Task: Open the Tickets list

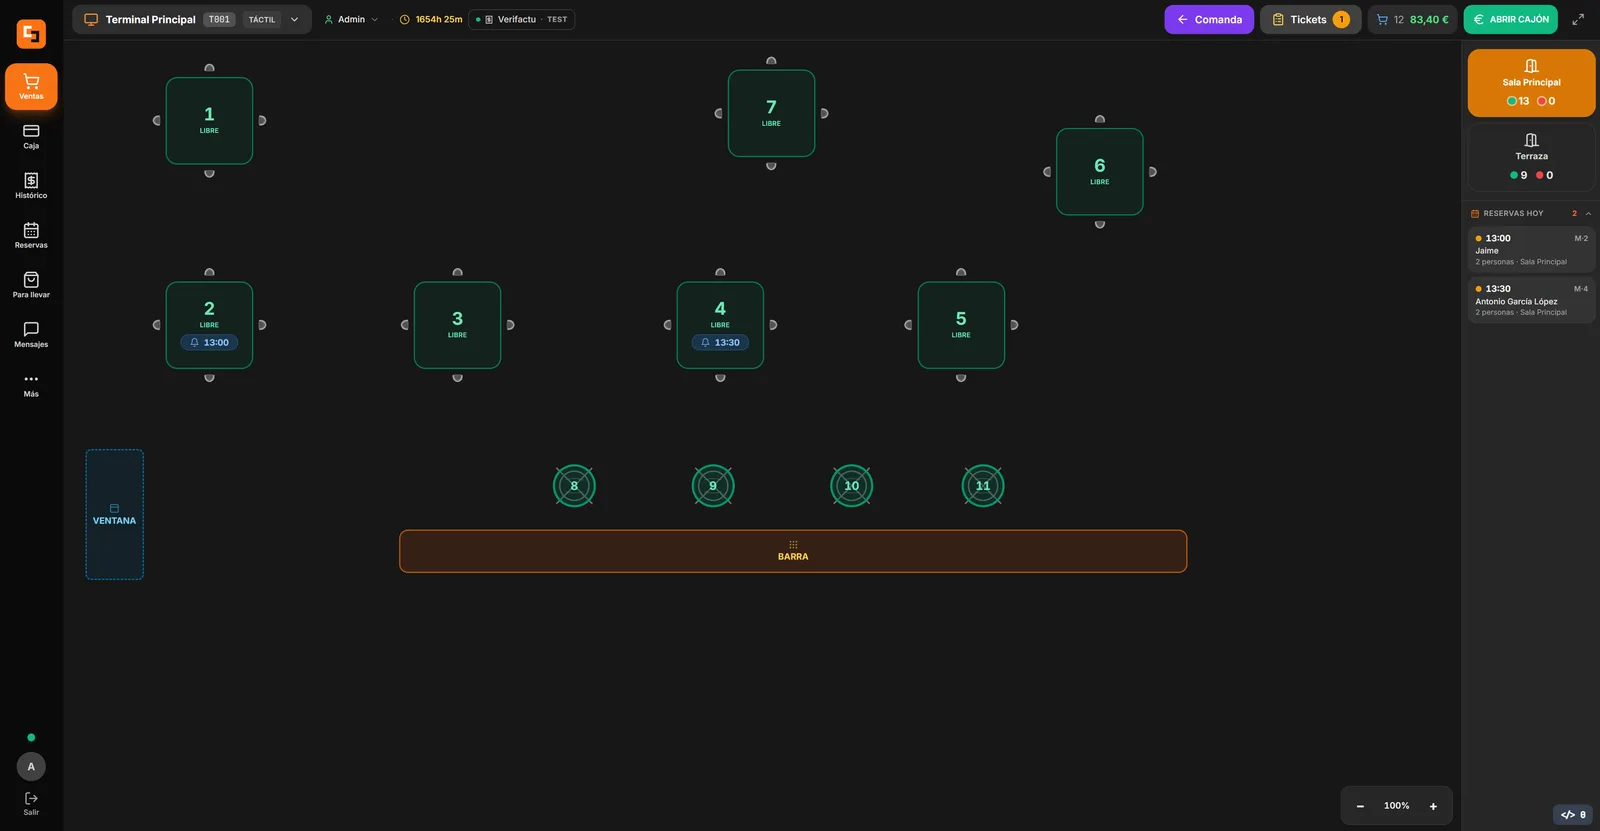Action: tap(1310, 19)
